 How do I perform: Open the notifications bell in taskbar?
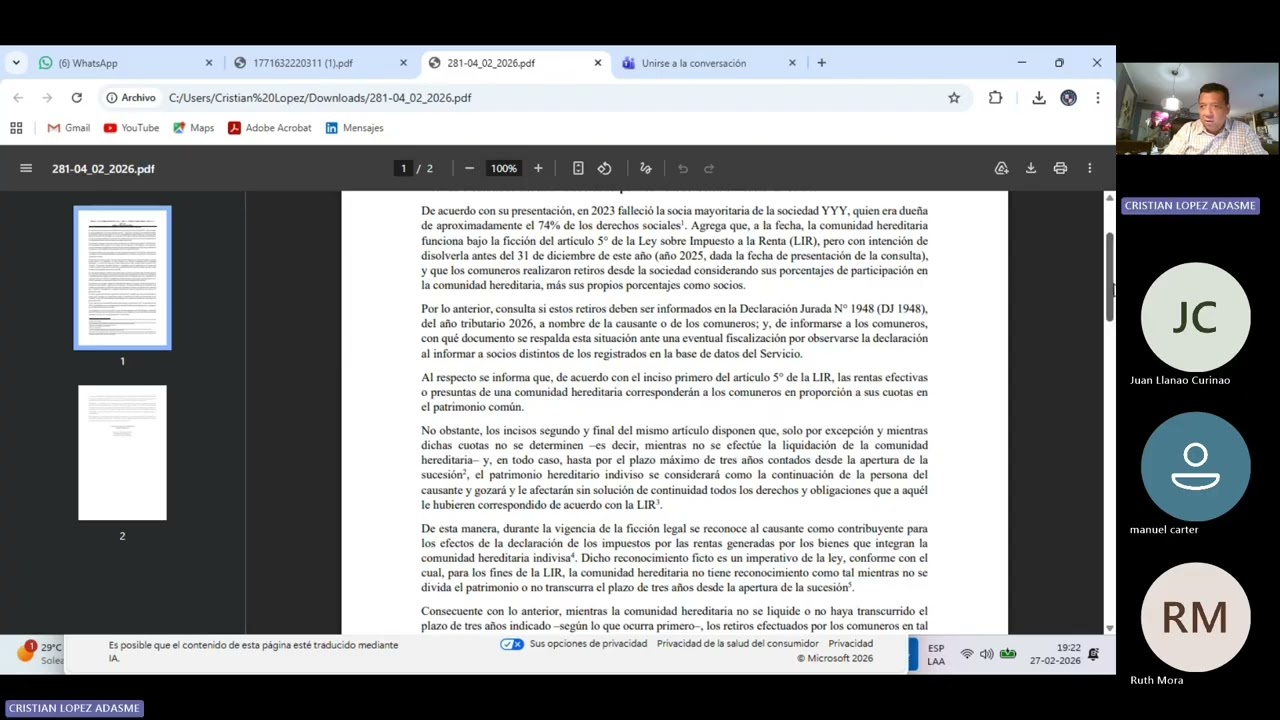click(1093, 654)
